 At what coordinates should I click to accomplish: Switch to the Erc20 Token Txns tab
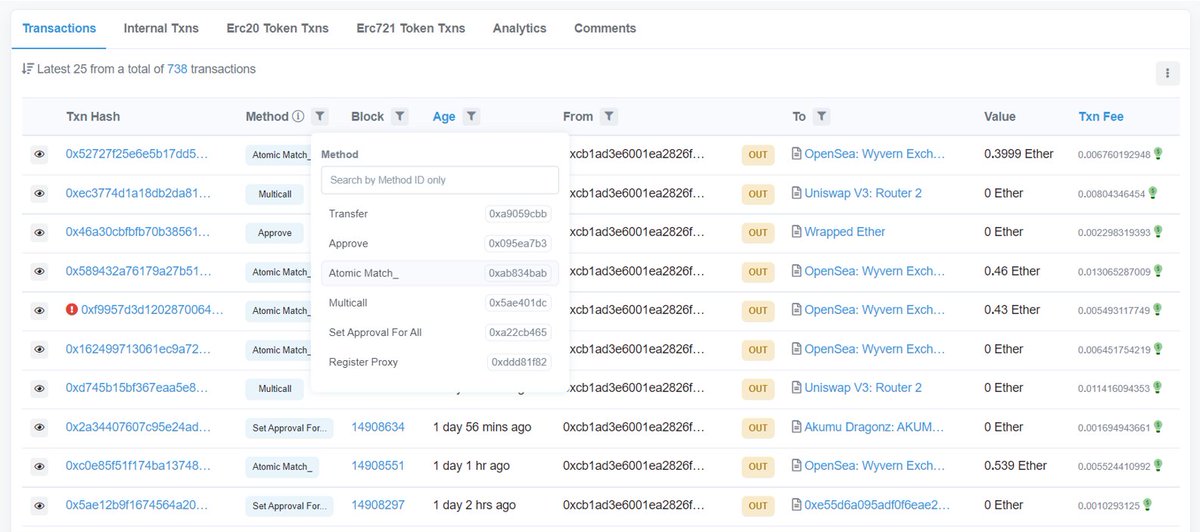click(x=276, y=28)
